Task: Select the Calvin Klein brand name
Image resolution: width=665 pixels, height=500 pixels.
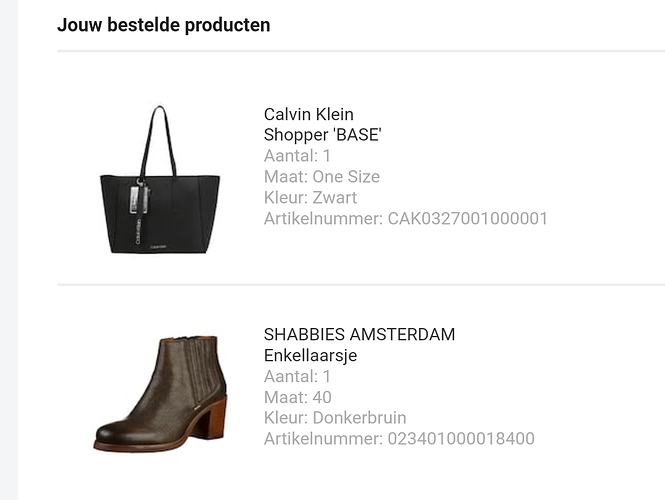Action: point(308,114)
